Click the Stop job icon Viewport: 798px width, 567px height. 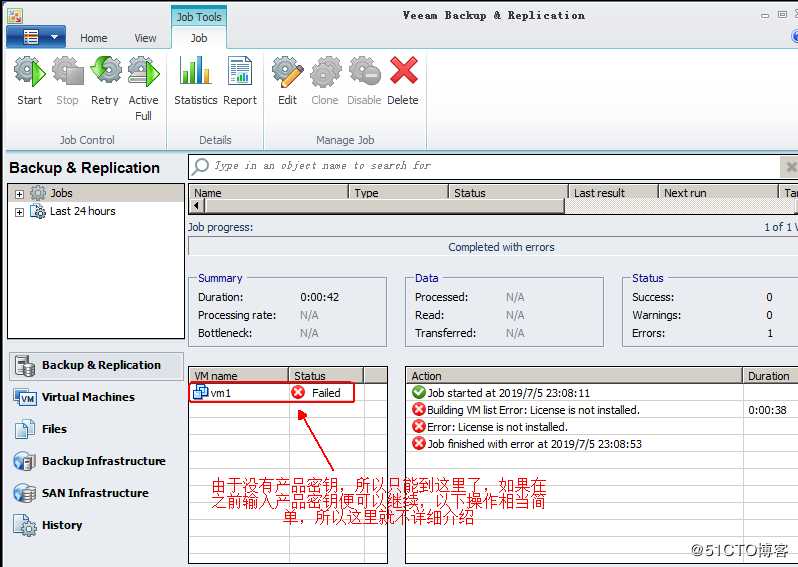[67, 81]
